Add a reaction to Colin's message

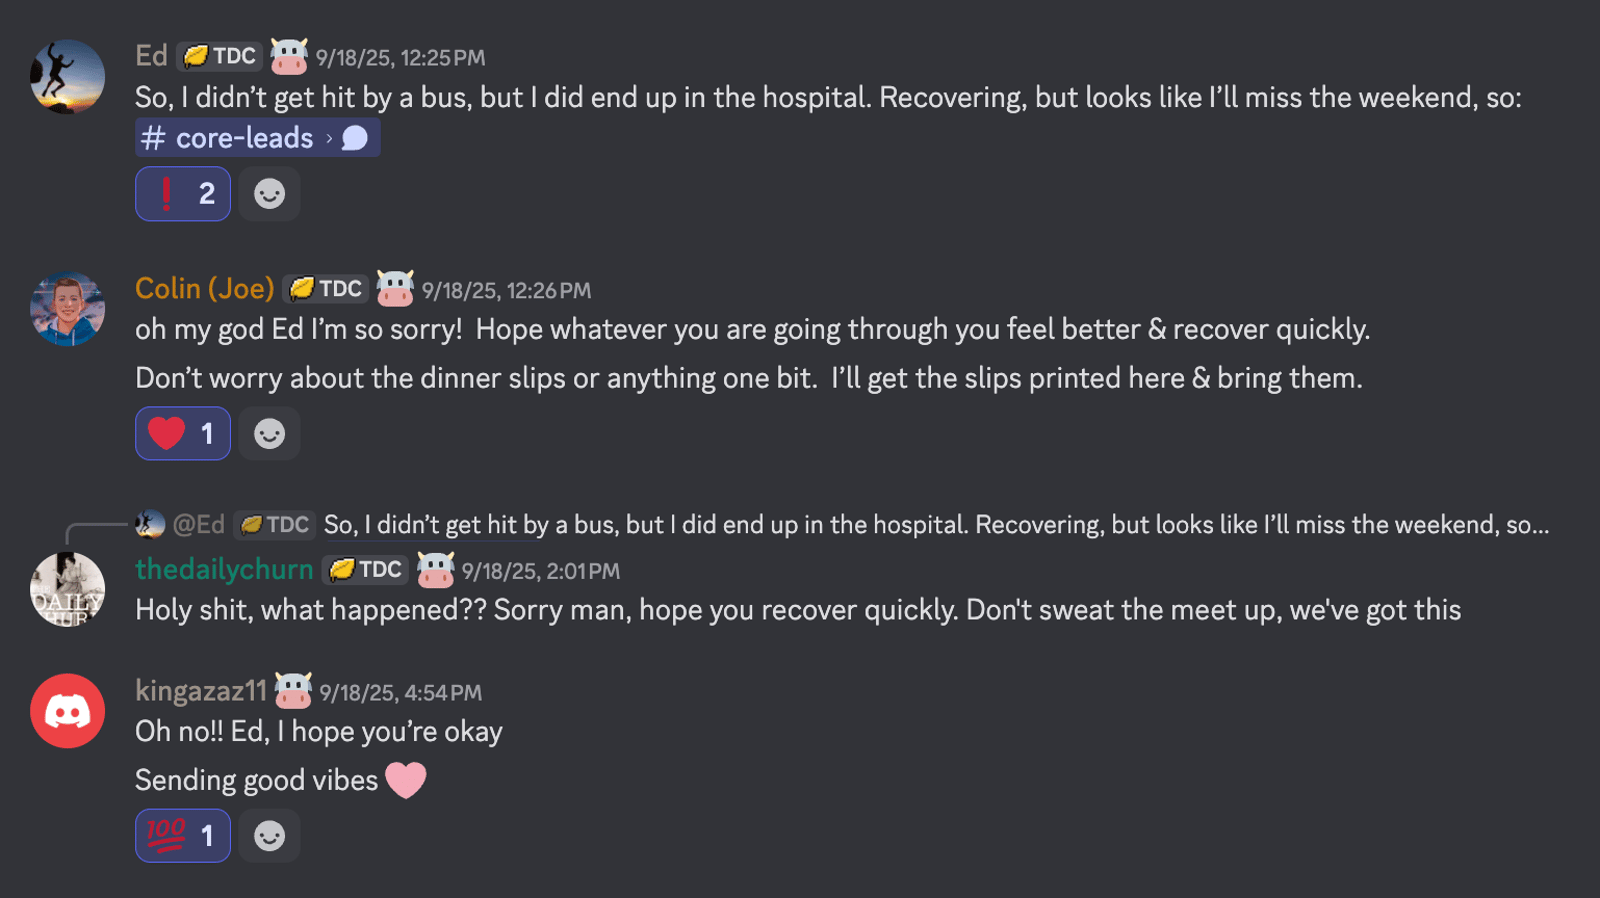[269, 434]
